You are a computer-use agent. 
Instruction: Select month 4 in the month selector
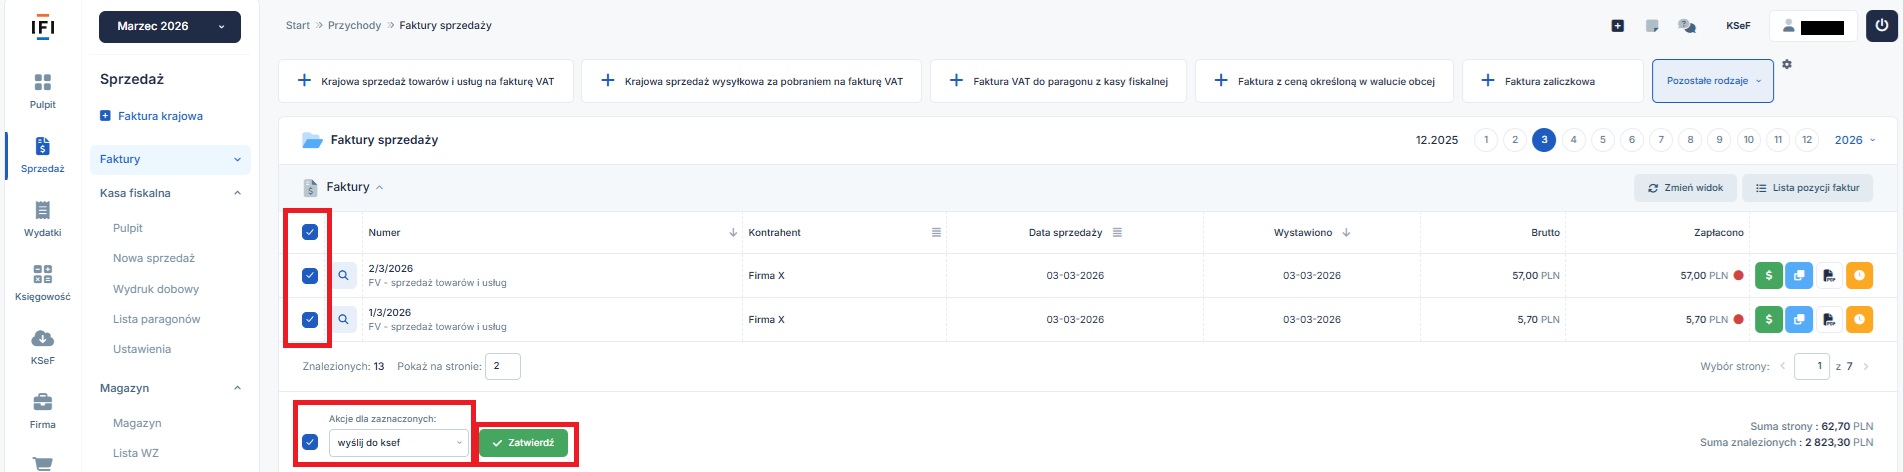tap(1573, 140)
